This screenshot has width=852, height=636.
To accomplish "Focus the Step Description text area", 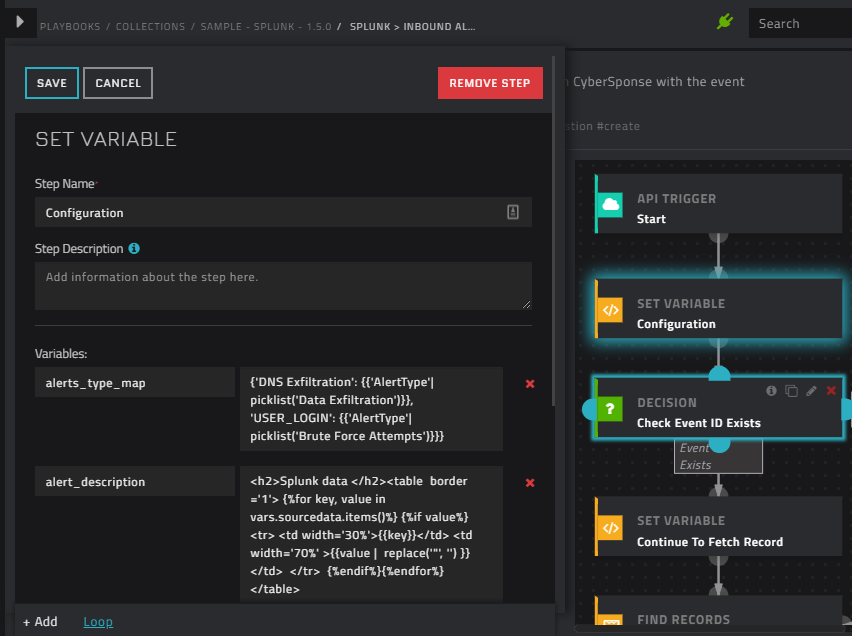I will click(x=283, y=286).
